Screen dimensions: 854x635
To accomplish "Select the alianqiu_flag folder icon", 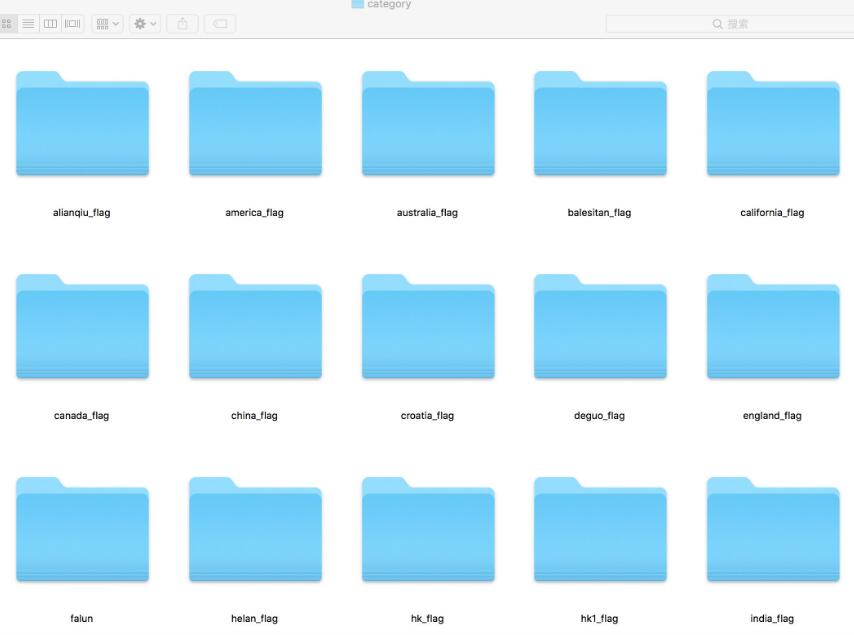I will pos(82,124).
